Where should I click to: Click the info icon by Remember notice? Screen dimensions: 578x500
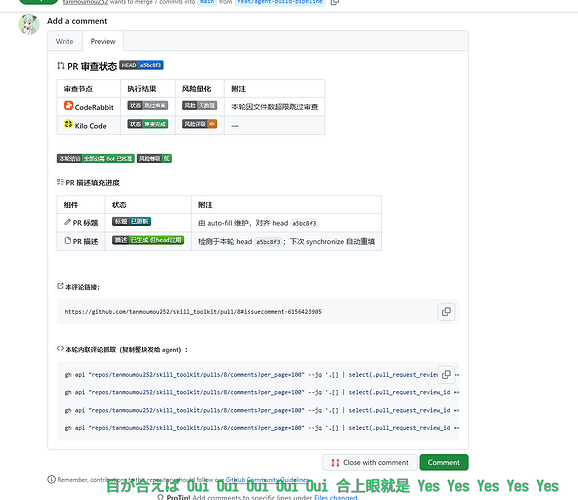(51, 479)
